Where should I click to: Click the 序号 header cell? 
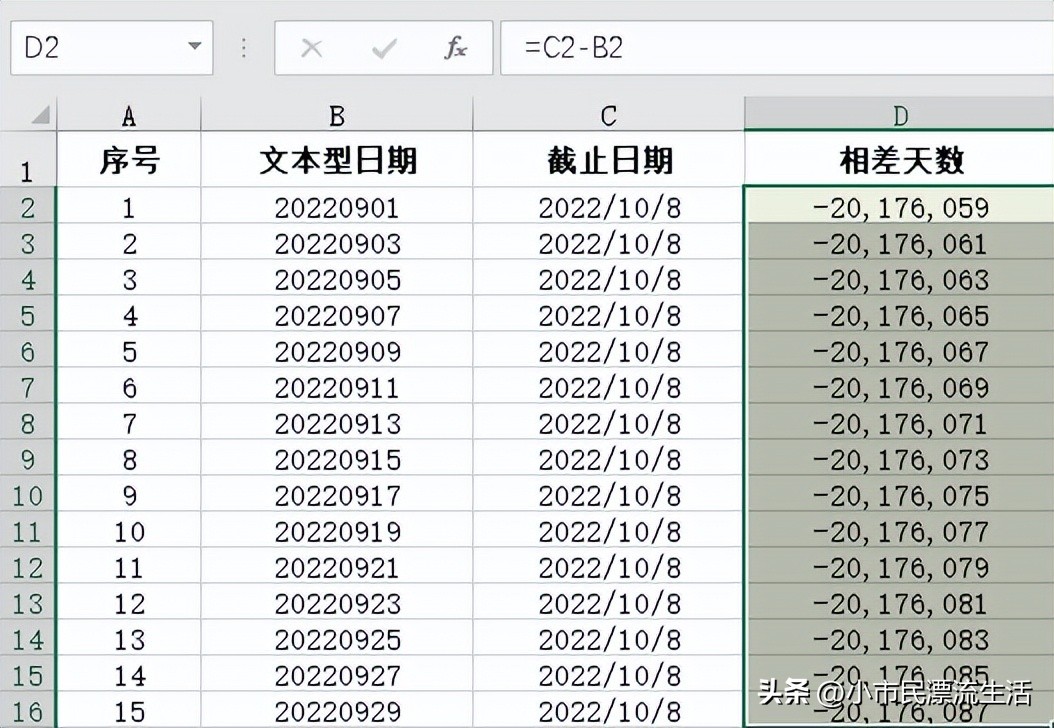point(129,159)
